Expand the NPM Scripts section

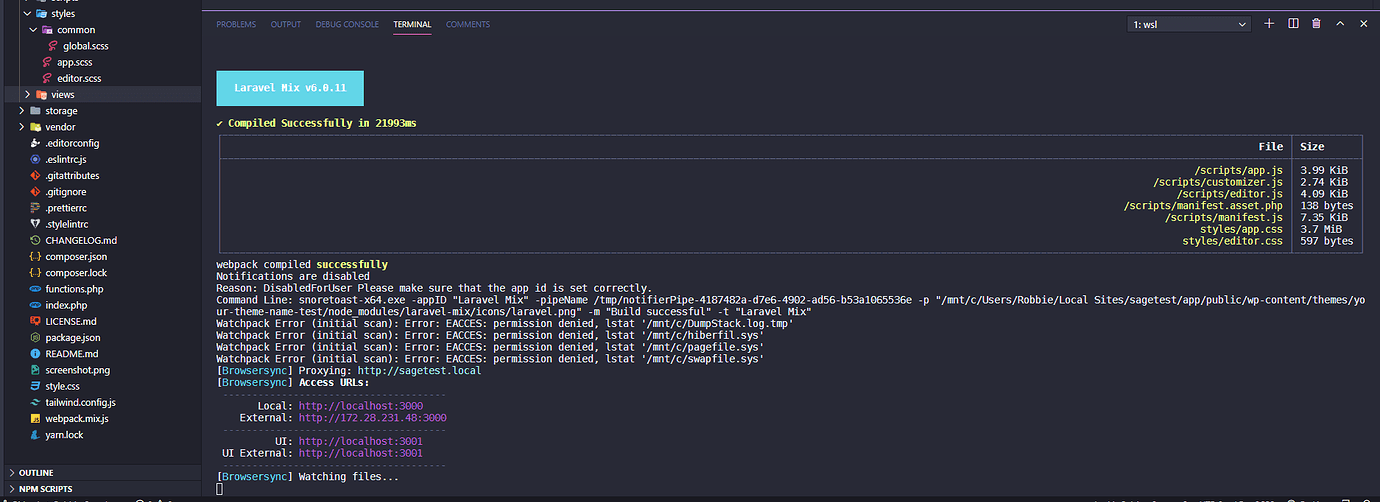pyautogui.click(x=45, y=489)
